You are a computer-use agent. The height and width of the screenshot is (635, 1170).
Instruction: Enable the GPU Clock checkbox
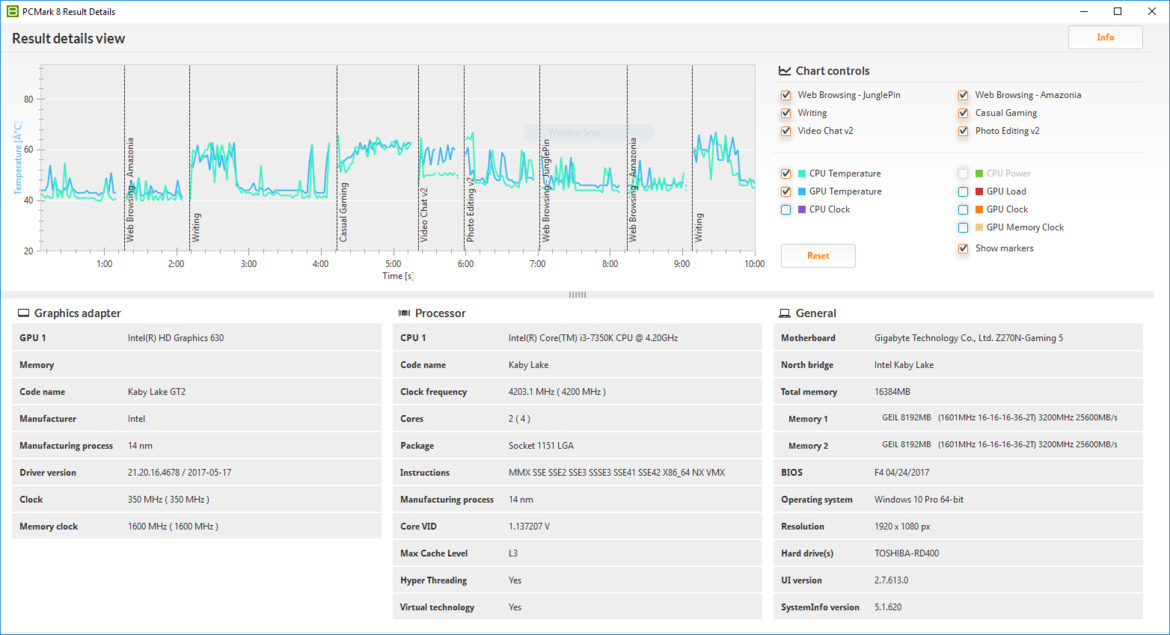(x=963, y=210)
